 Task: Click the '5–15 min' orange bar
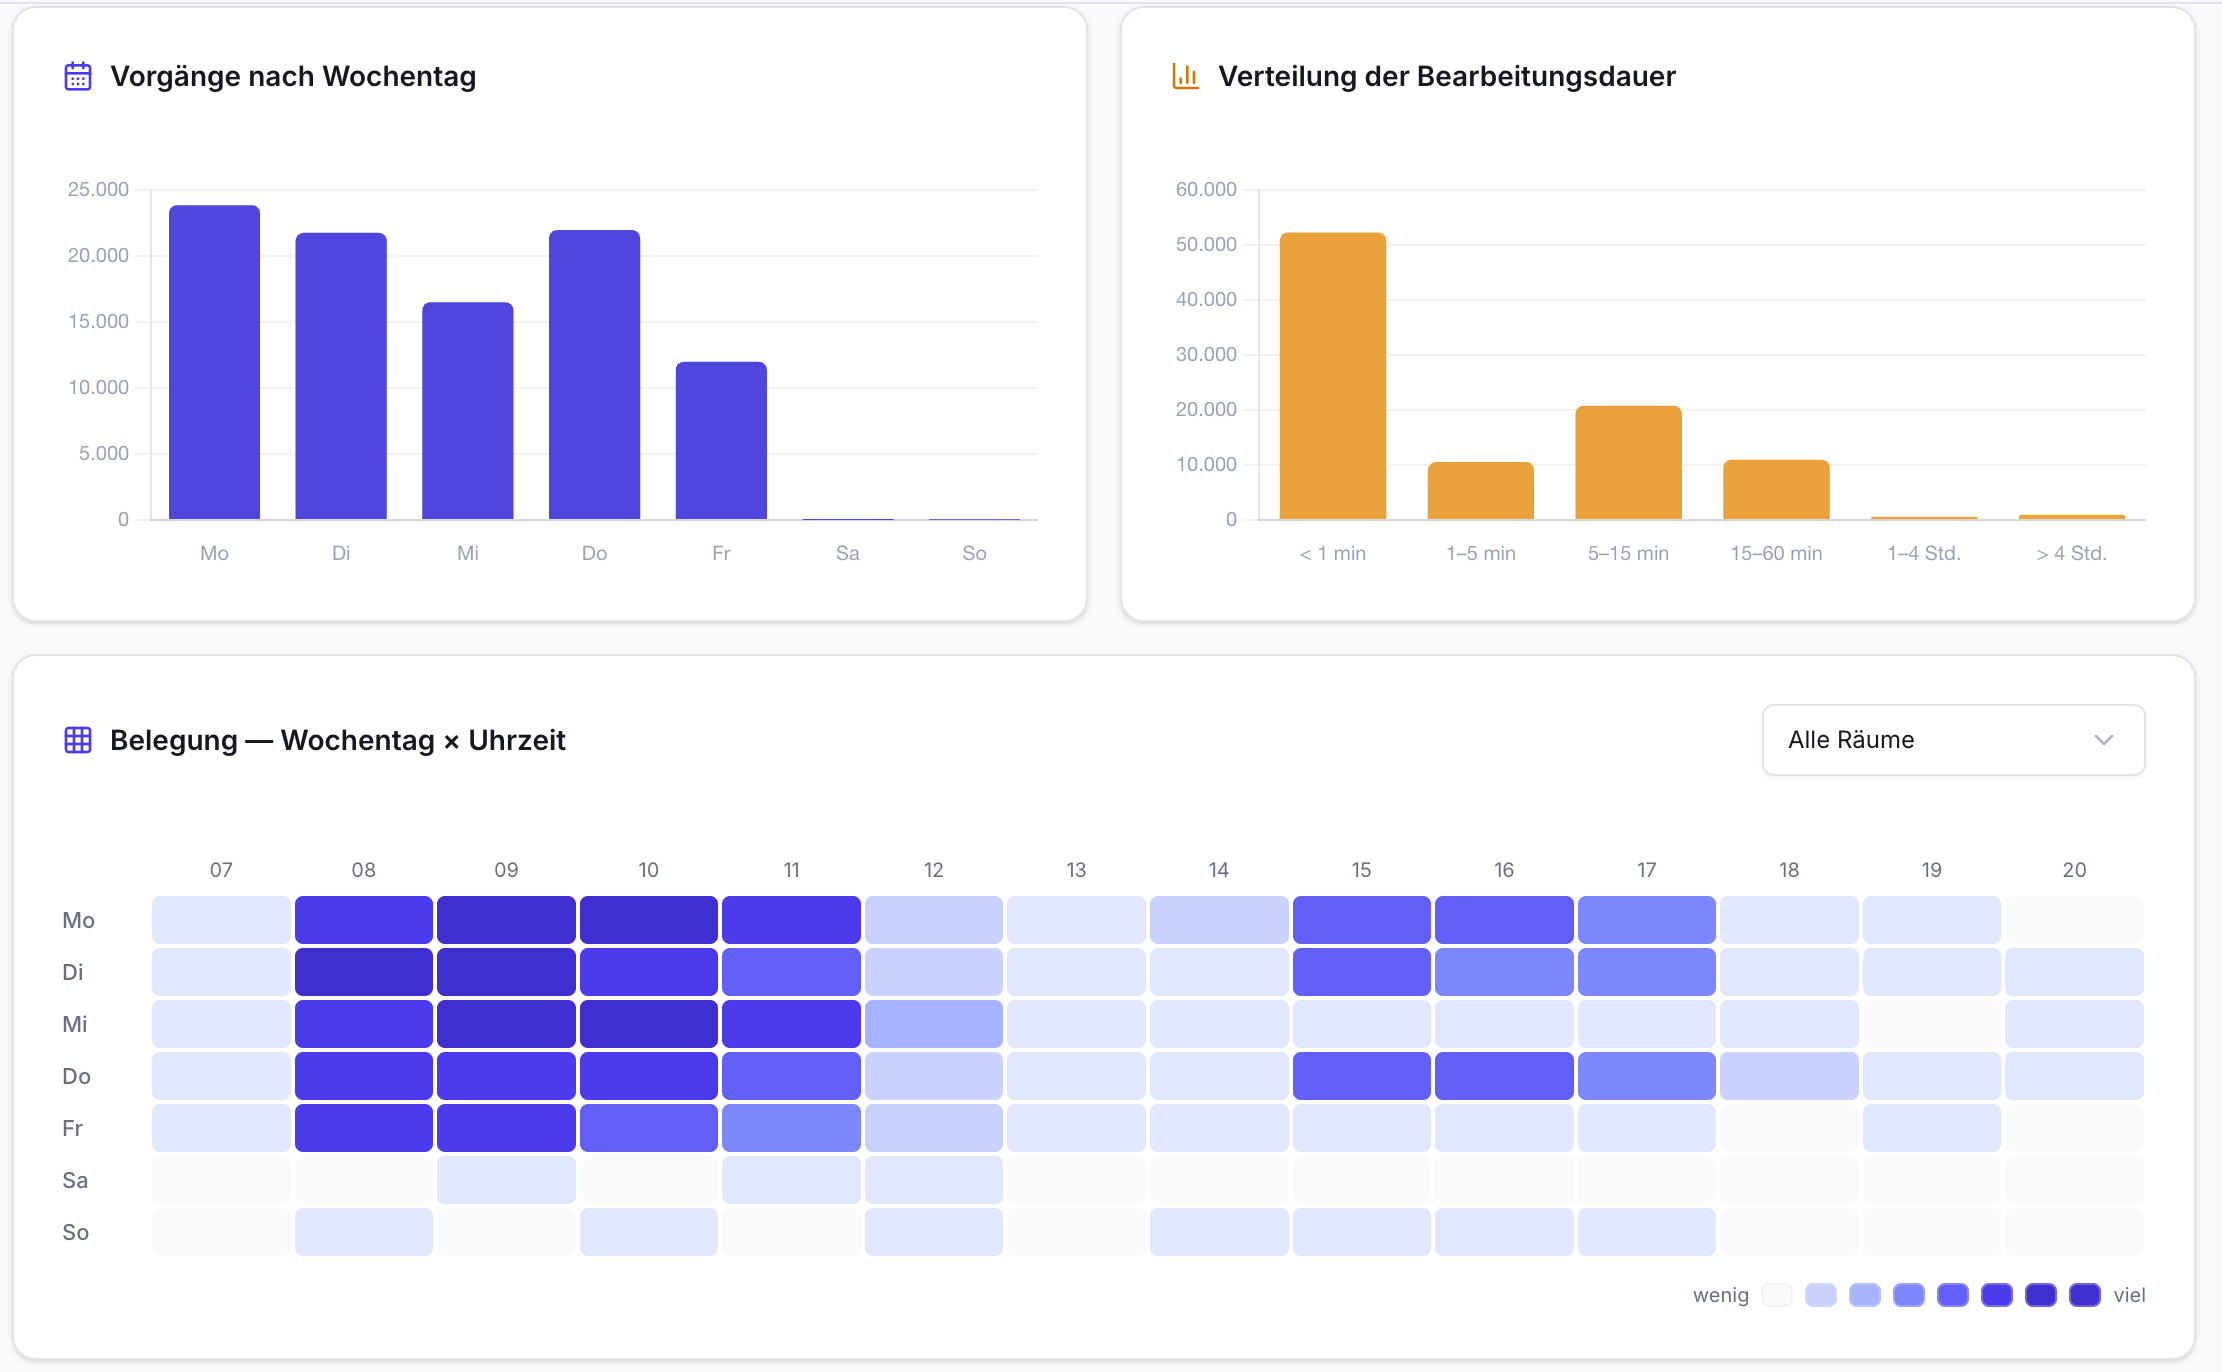pyautogui.click(x=1629, y=462)
